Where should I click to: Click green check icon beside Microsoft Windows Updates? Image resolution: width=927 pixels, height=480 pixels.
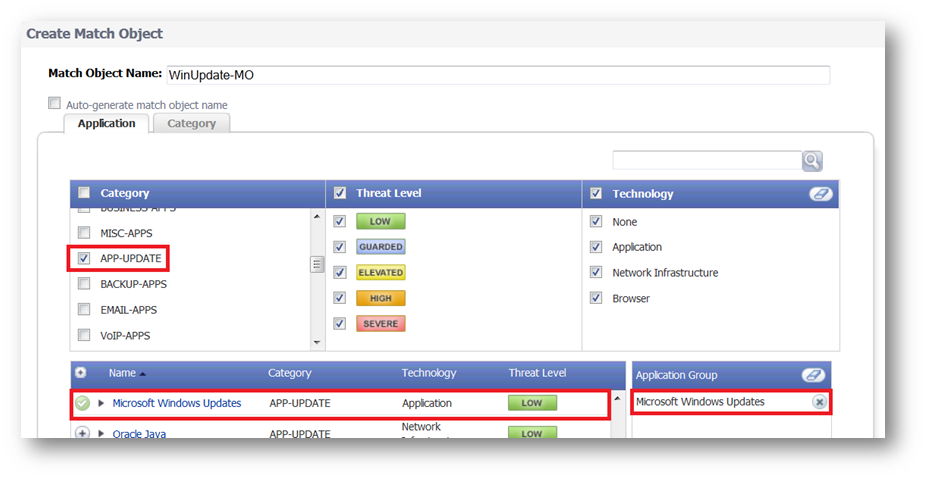pos(82,403)
